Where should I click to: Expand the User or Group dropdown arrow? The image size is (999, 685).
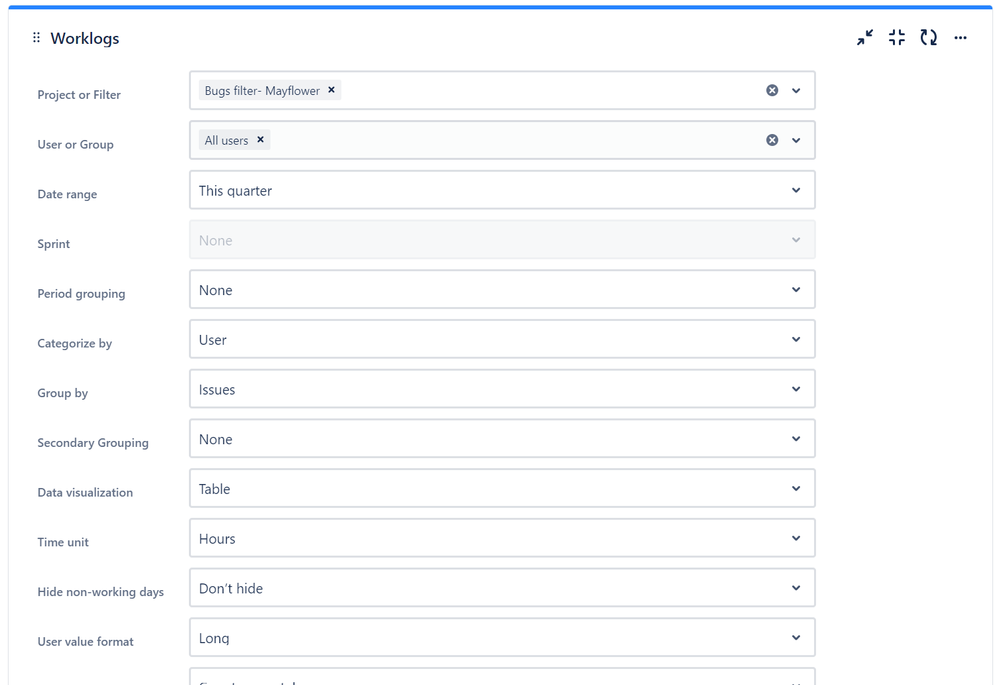(796, 140)
